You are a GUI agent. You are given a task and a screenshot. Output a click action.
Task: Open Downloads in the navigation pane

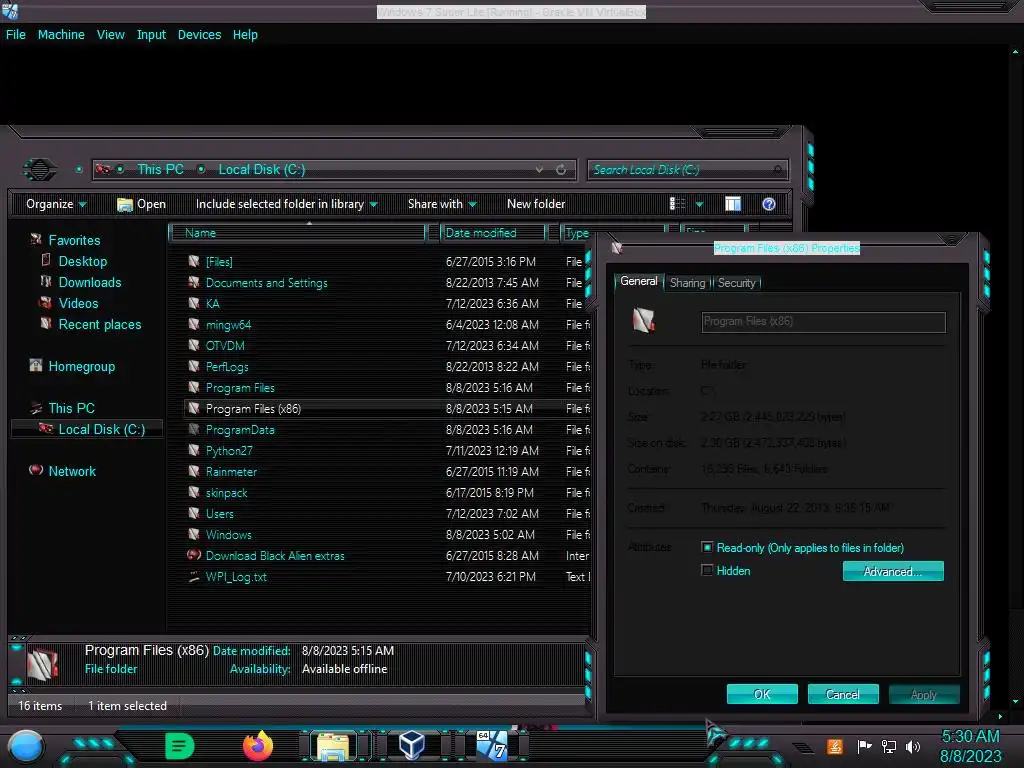point(90,282)
